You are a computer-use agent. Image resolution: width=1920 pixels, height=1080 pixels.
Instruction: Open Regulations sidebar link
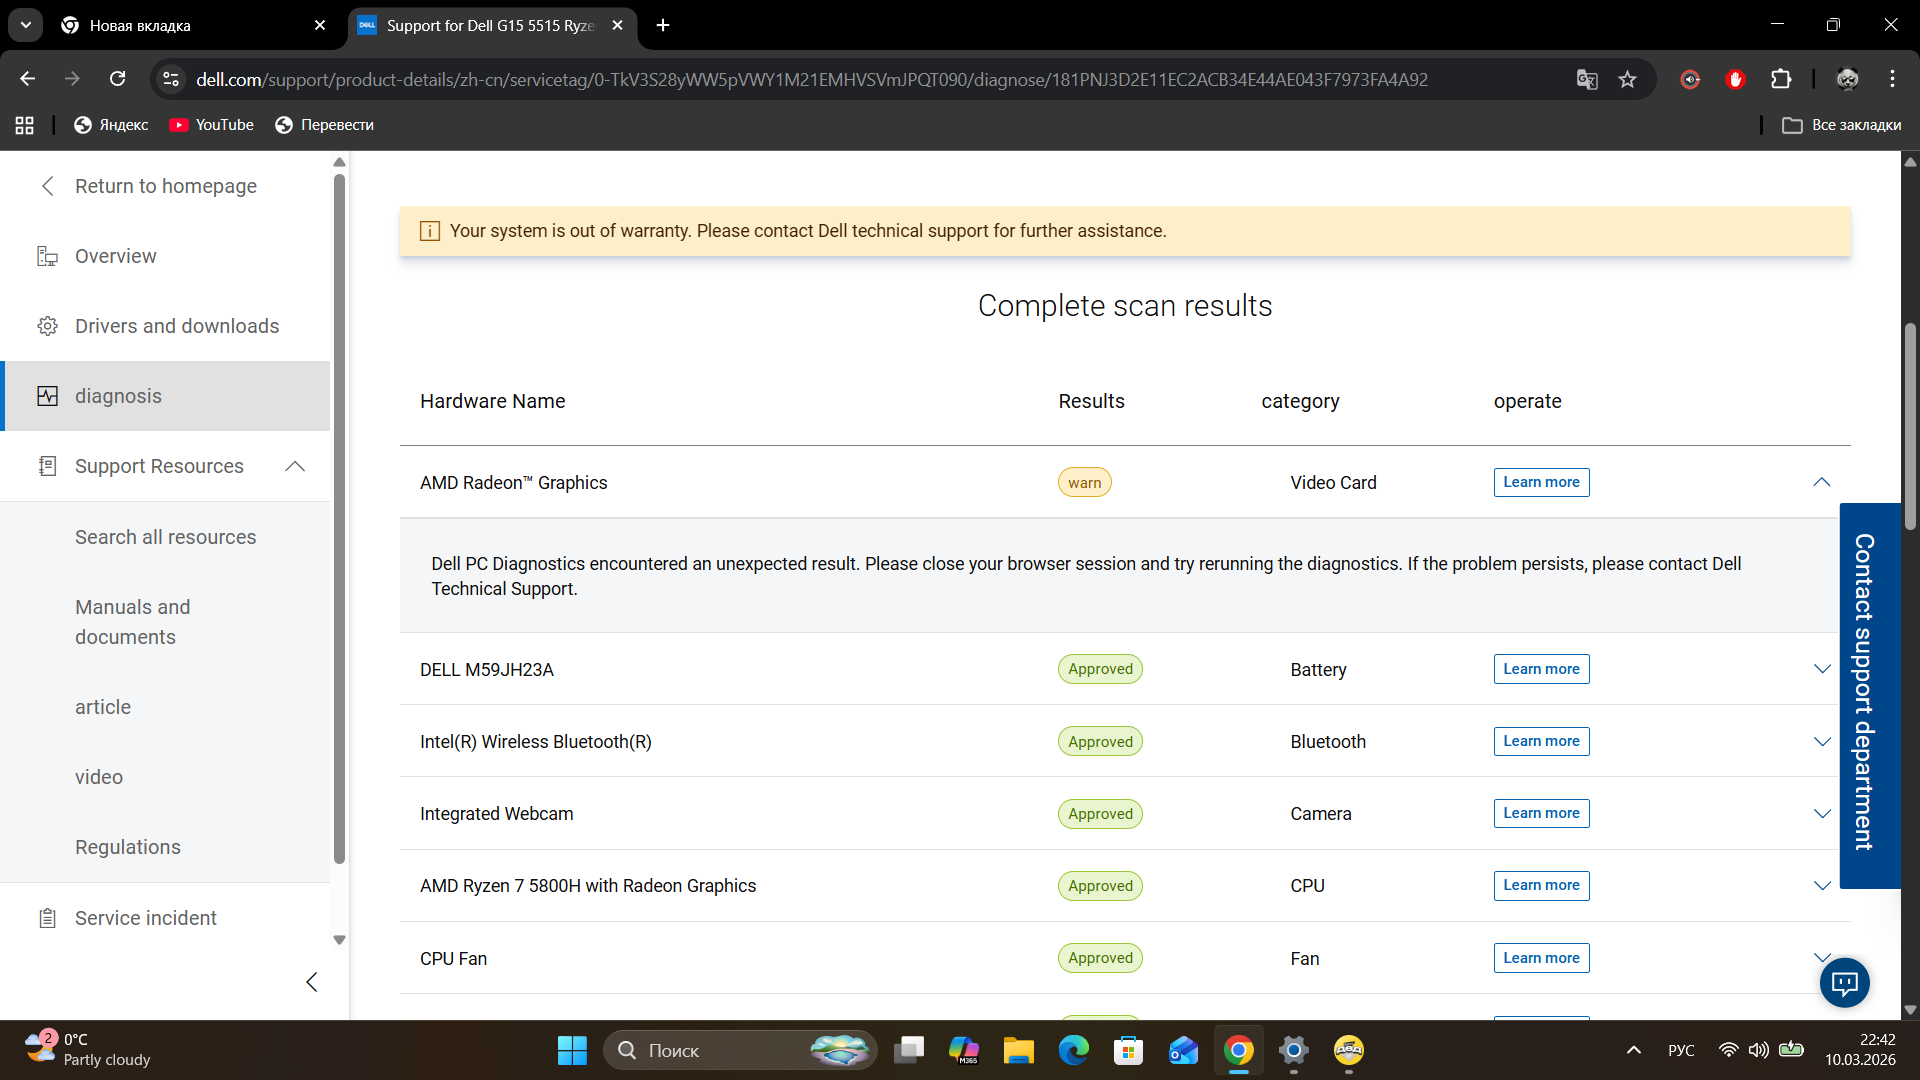click(128, 847)
